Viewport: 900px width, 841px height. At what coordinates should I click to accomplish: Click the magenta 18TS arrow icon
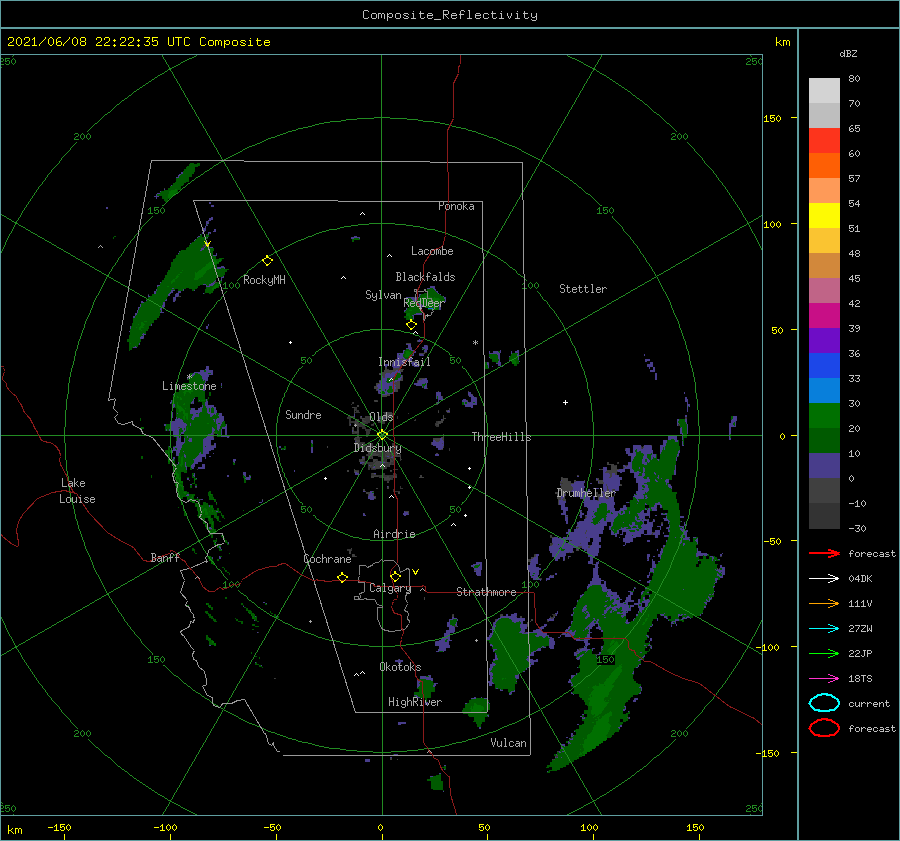tap(824, 679)
